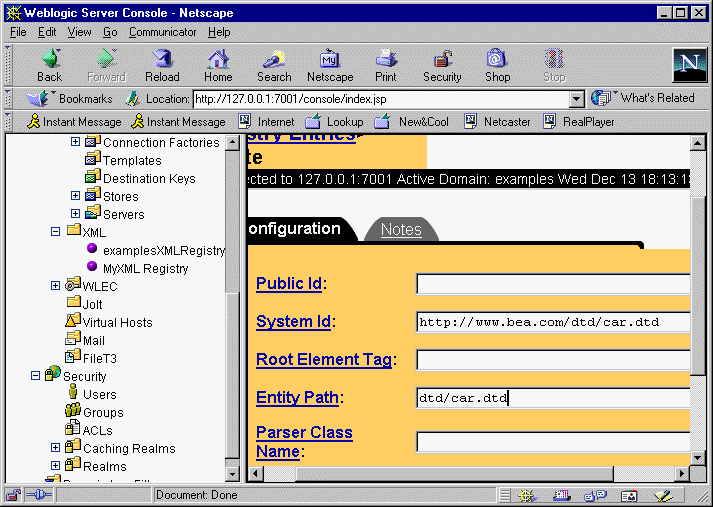Click right pane scroll down arrow
Screen dimensions: 713x507
[698, 457]
